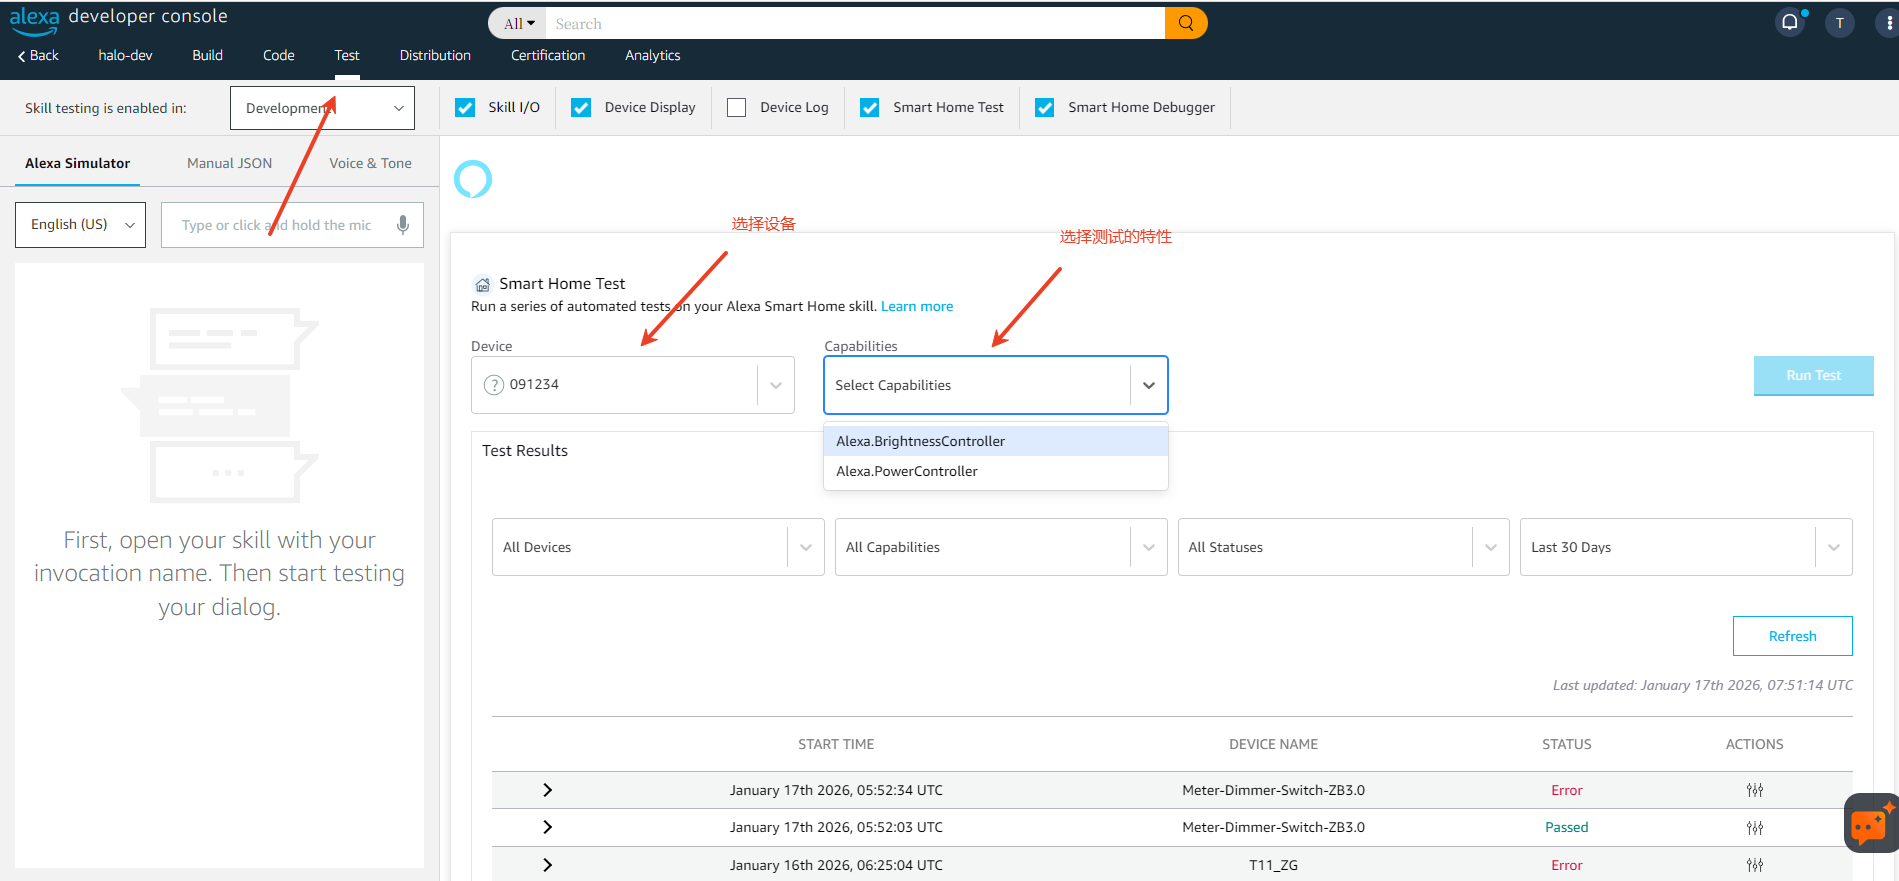The width and height of the screenshot is (1899, 881).
Task: Click the microphone icon in simulator input
Action: (402, 225)
